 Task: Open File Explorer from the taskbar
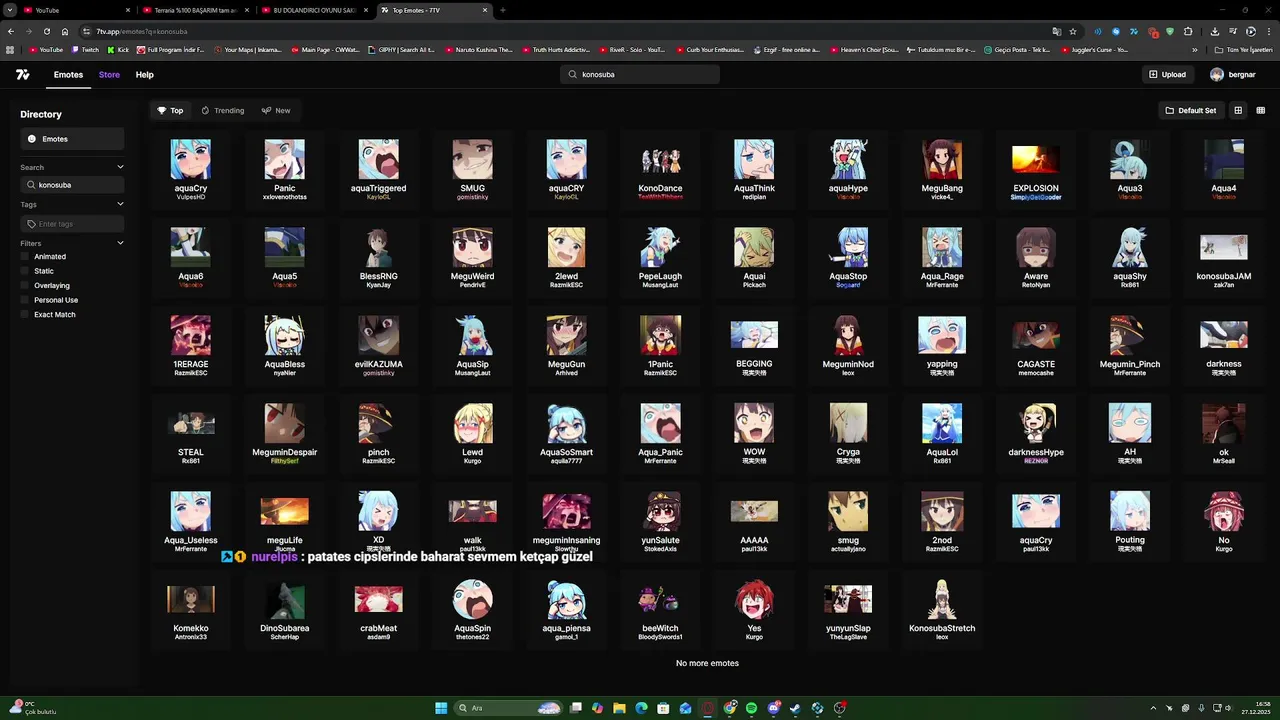[x=619, y=708]
